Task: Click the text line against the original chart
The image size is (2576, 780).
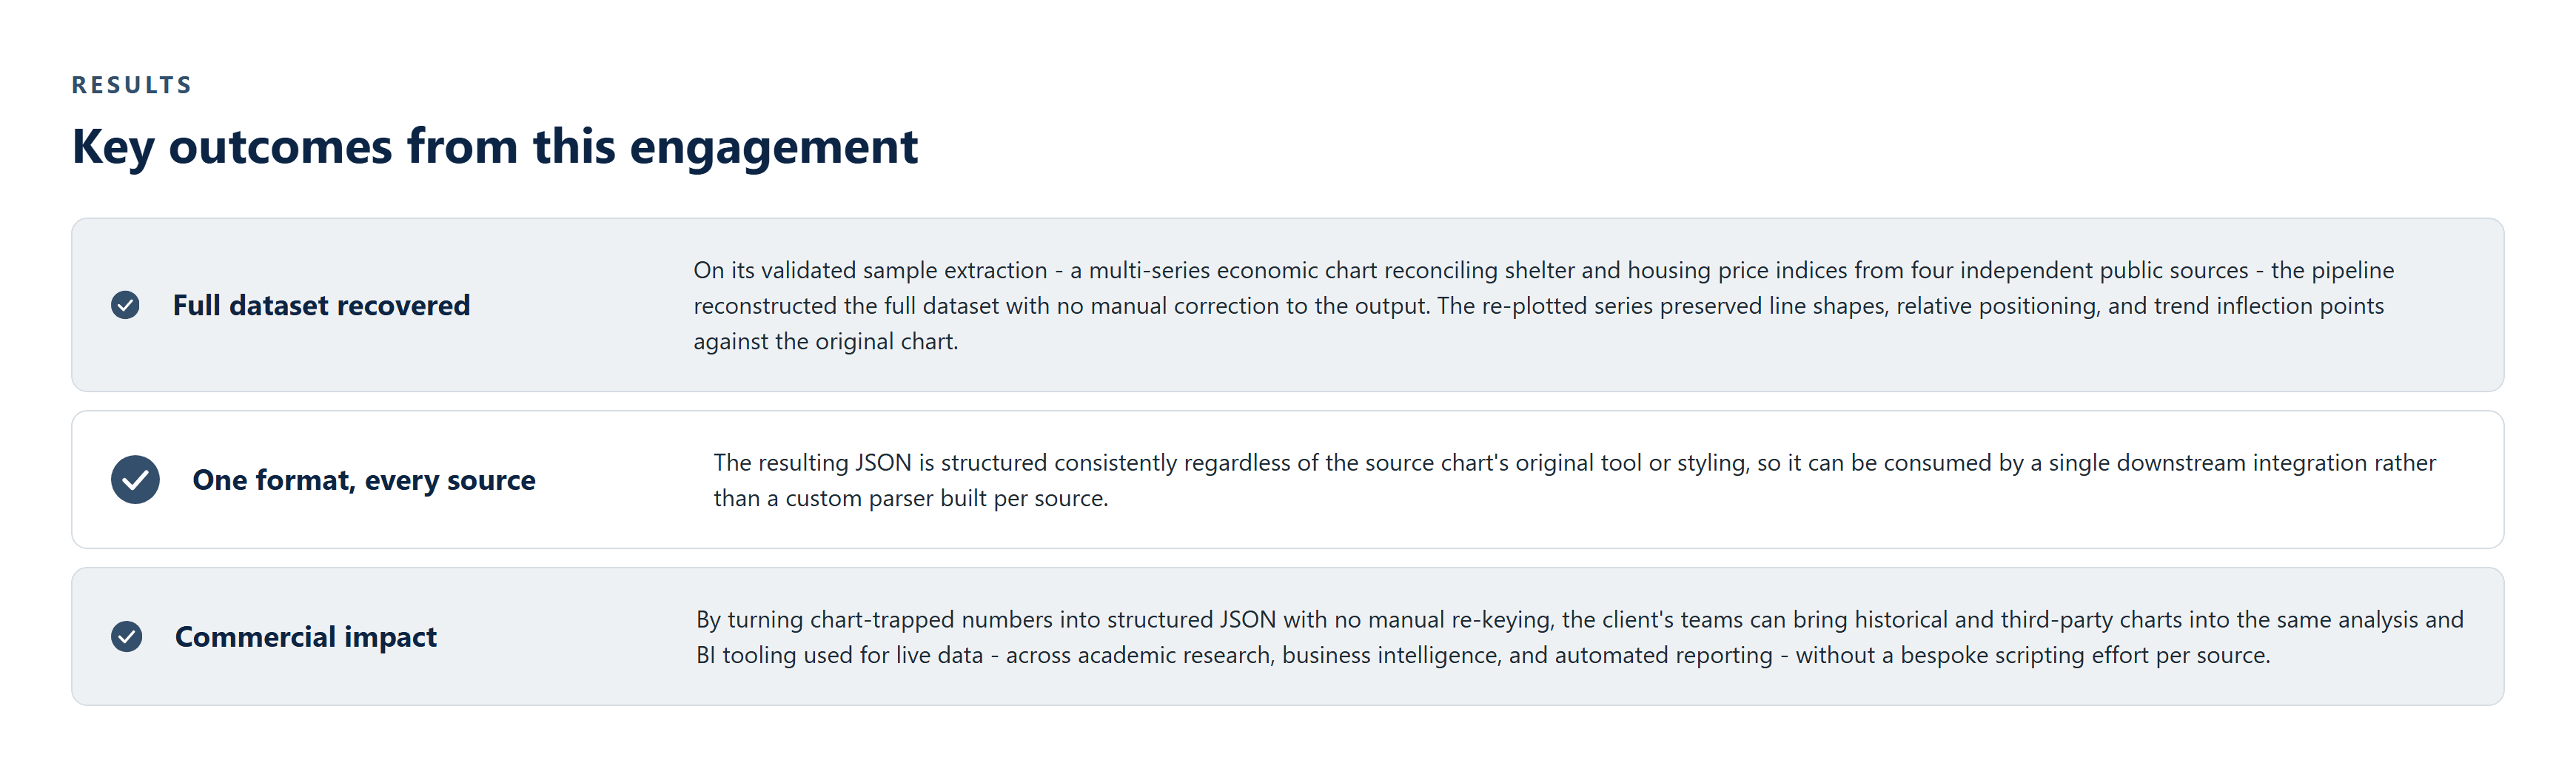Action: [826, 341]
